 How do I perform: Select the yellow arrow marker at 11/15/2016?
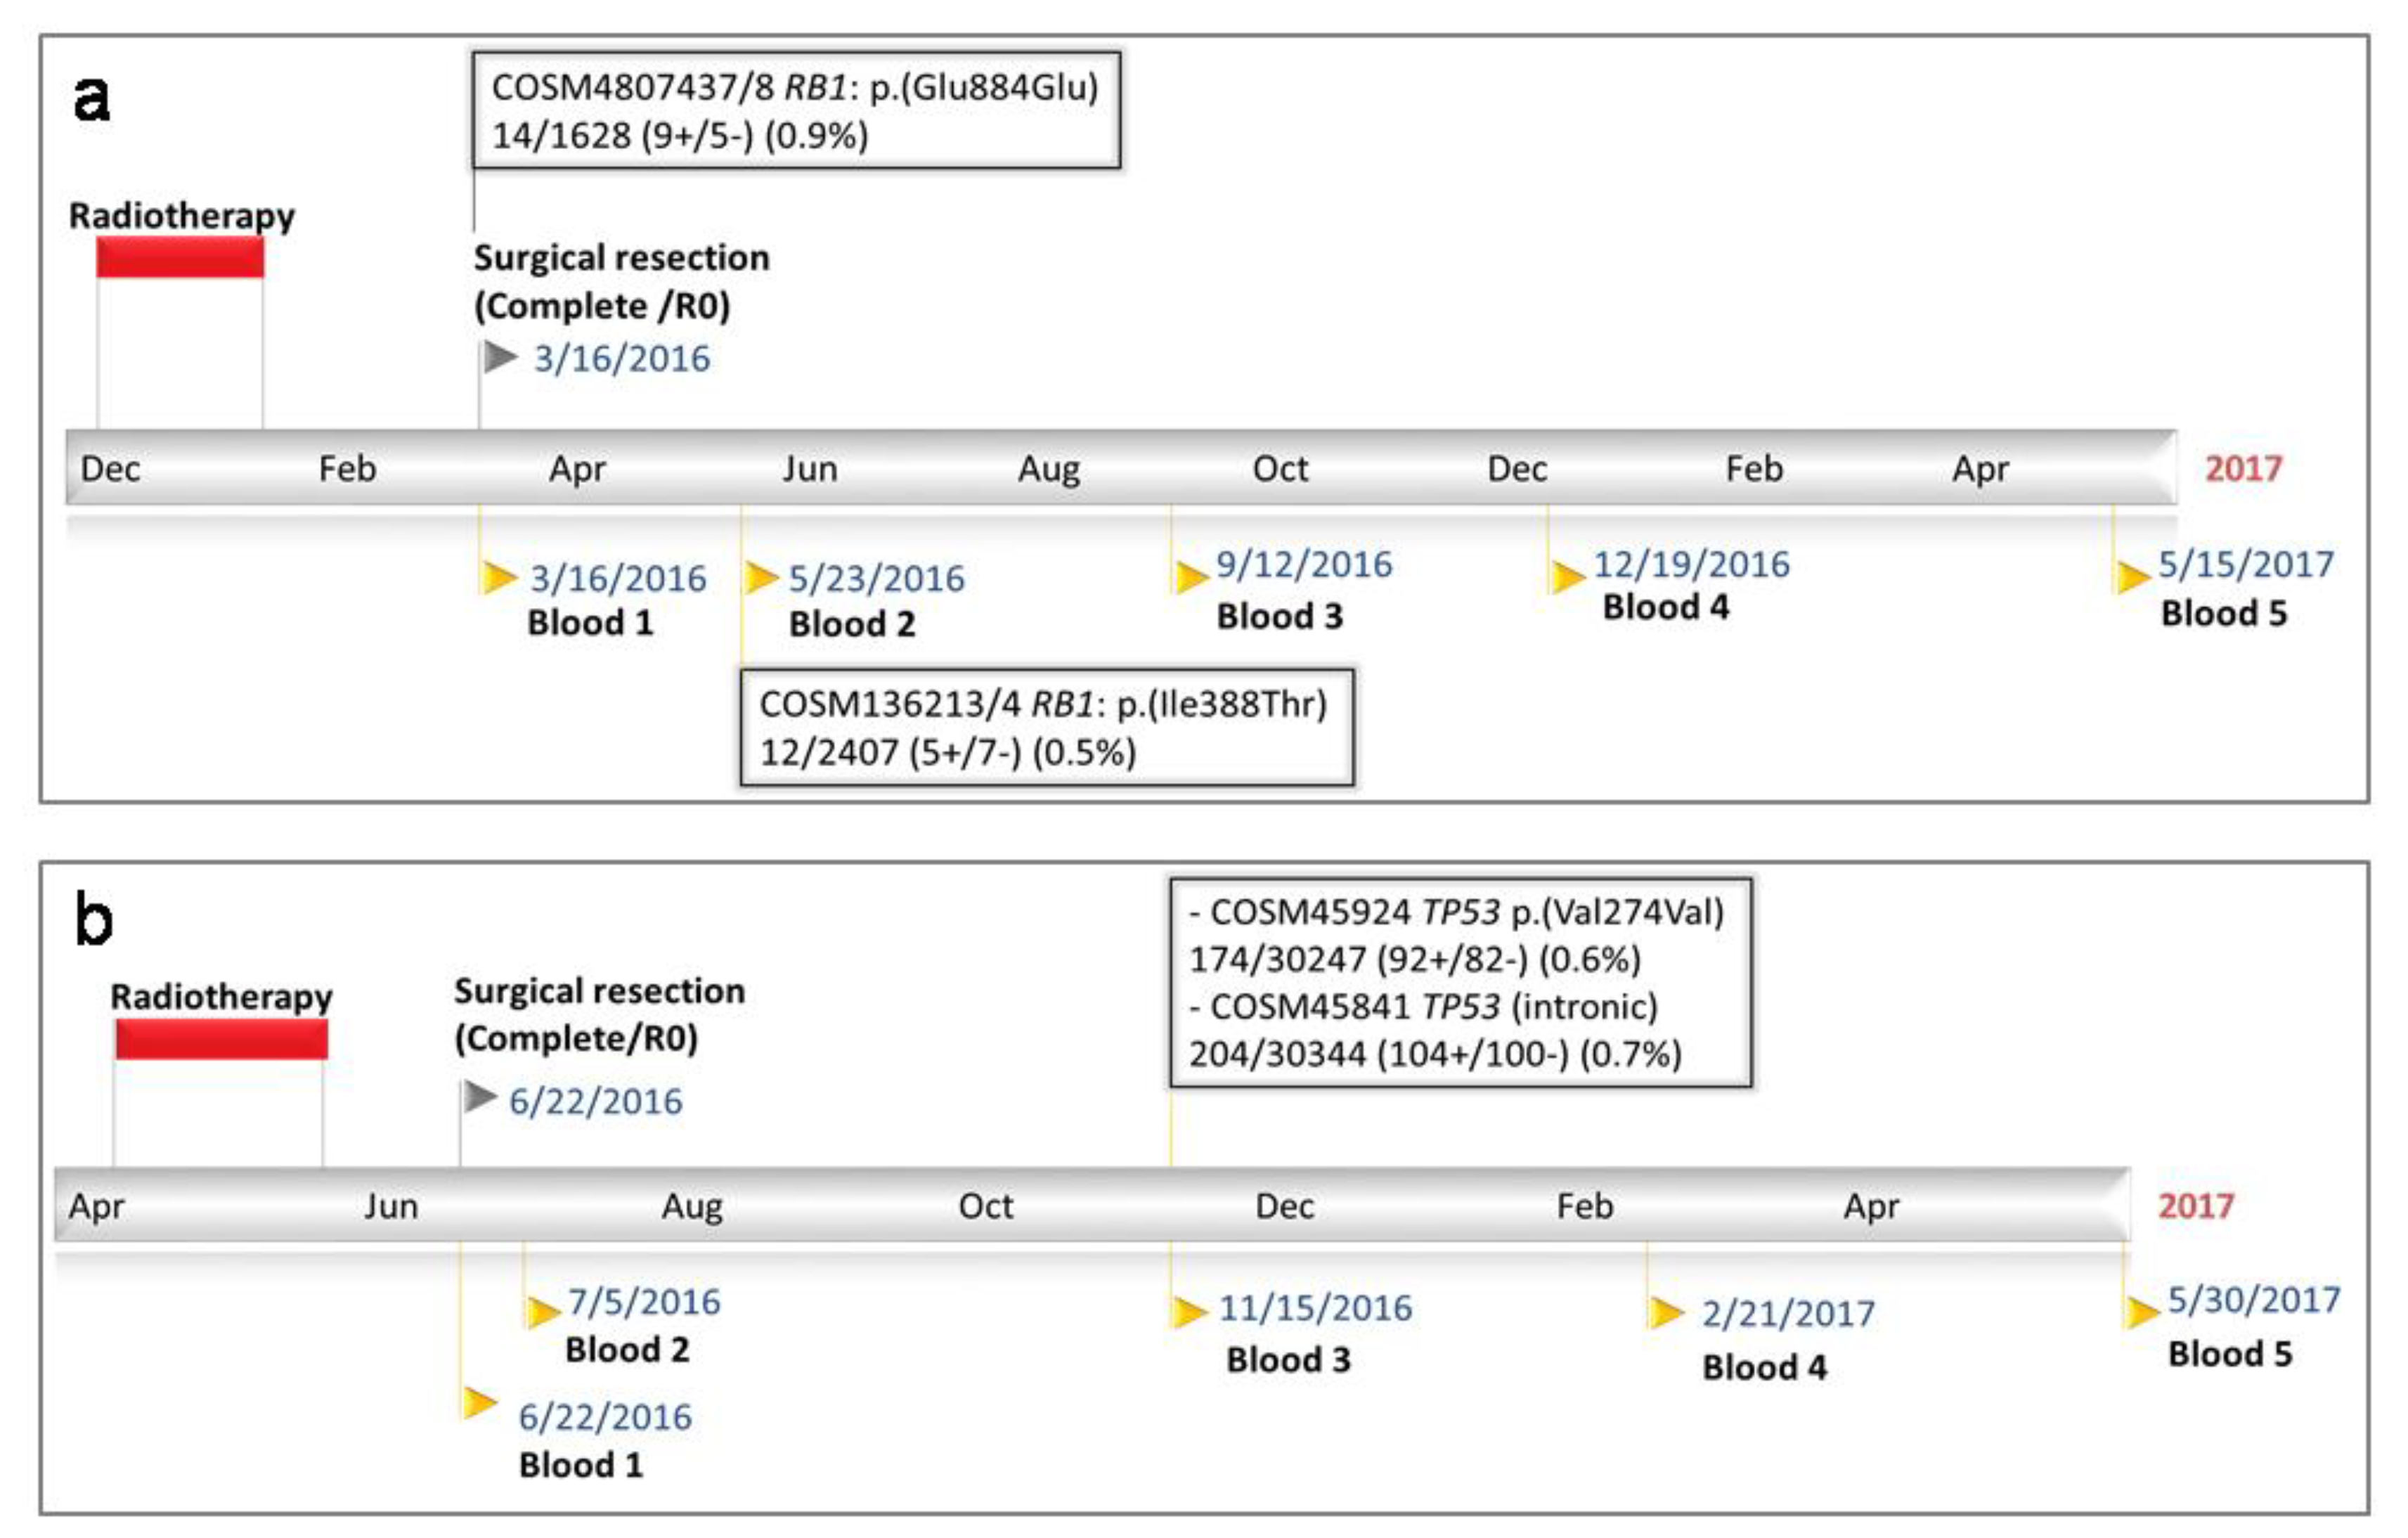point(1190,1311)
